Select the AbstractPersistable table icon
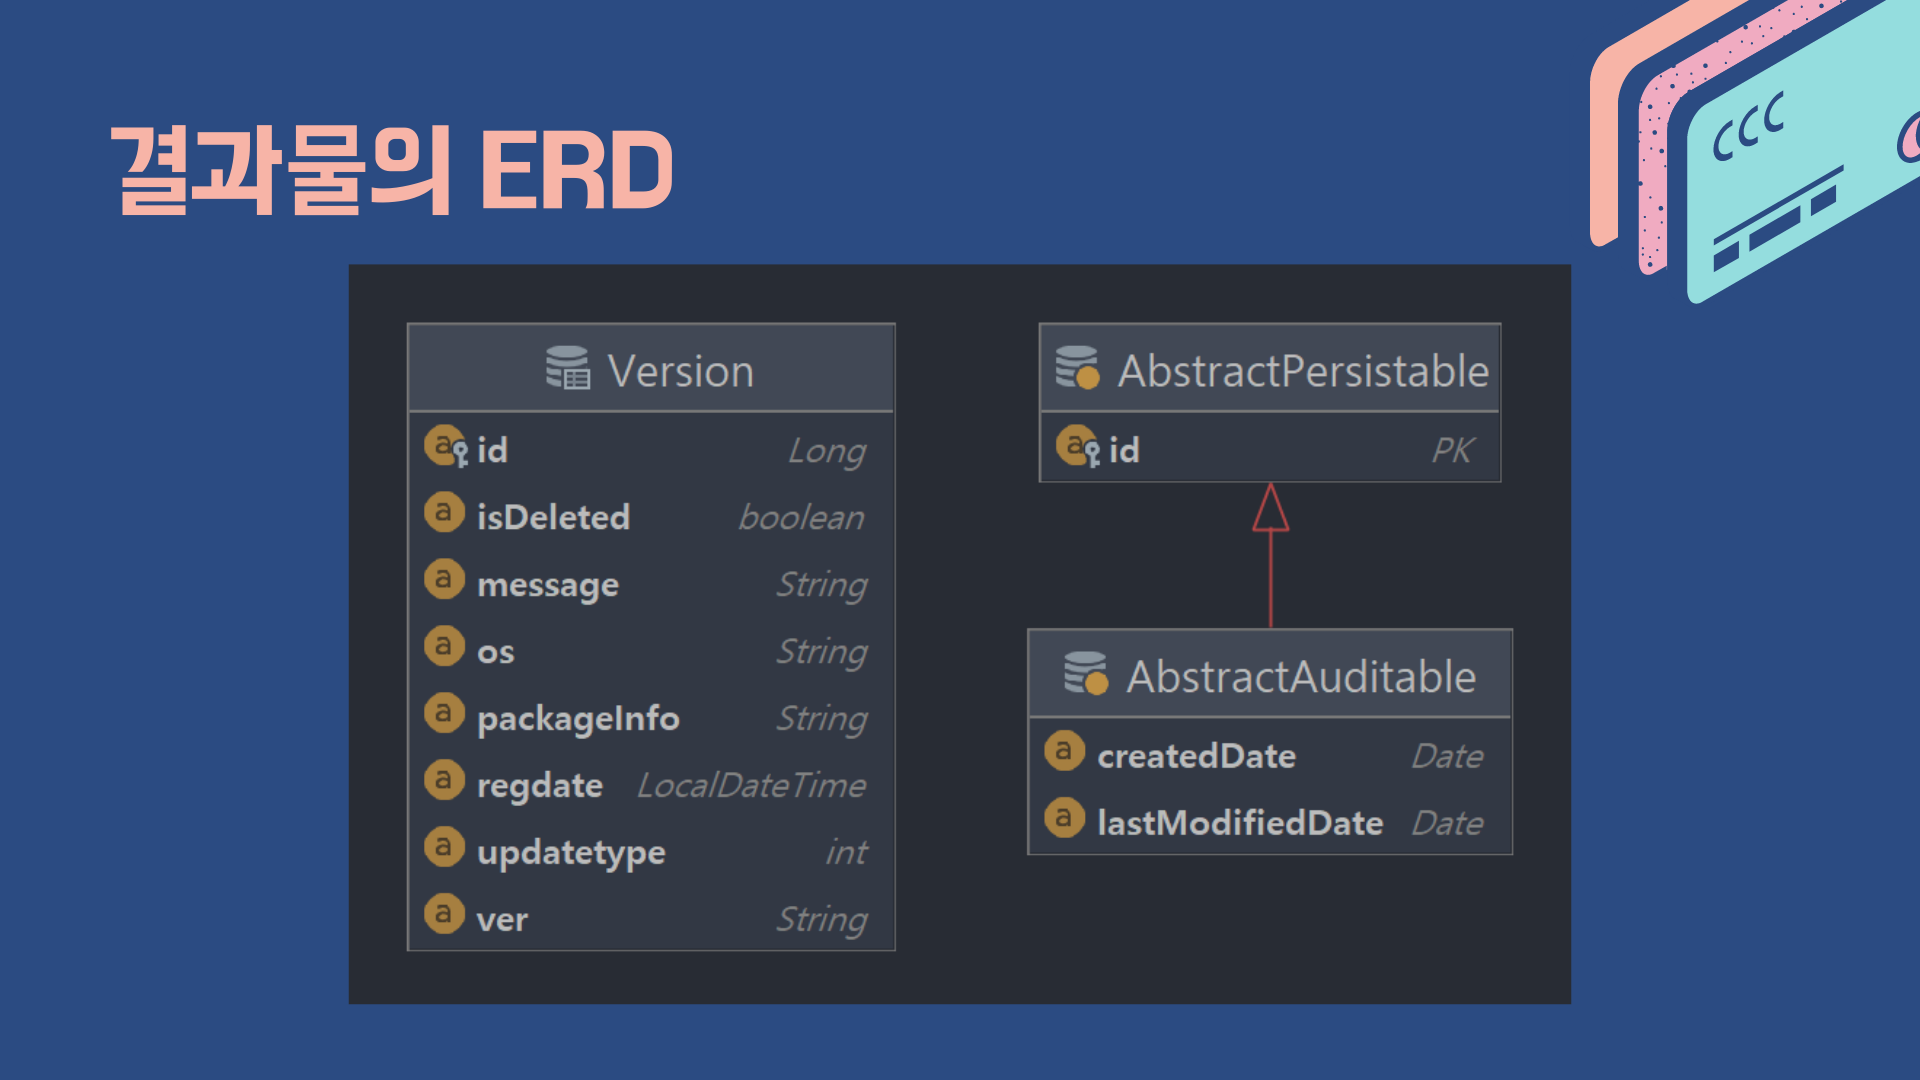The image size is (1920, 1080). click(1077, 367)
